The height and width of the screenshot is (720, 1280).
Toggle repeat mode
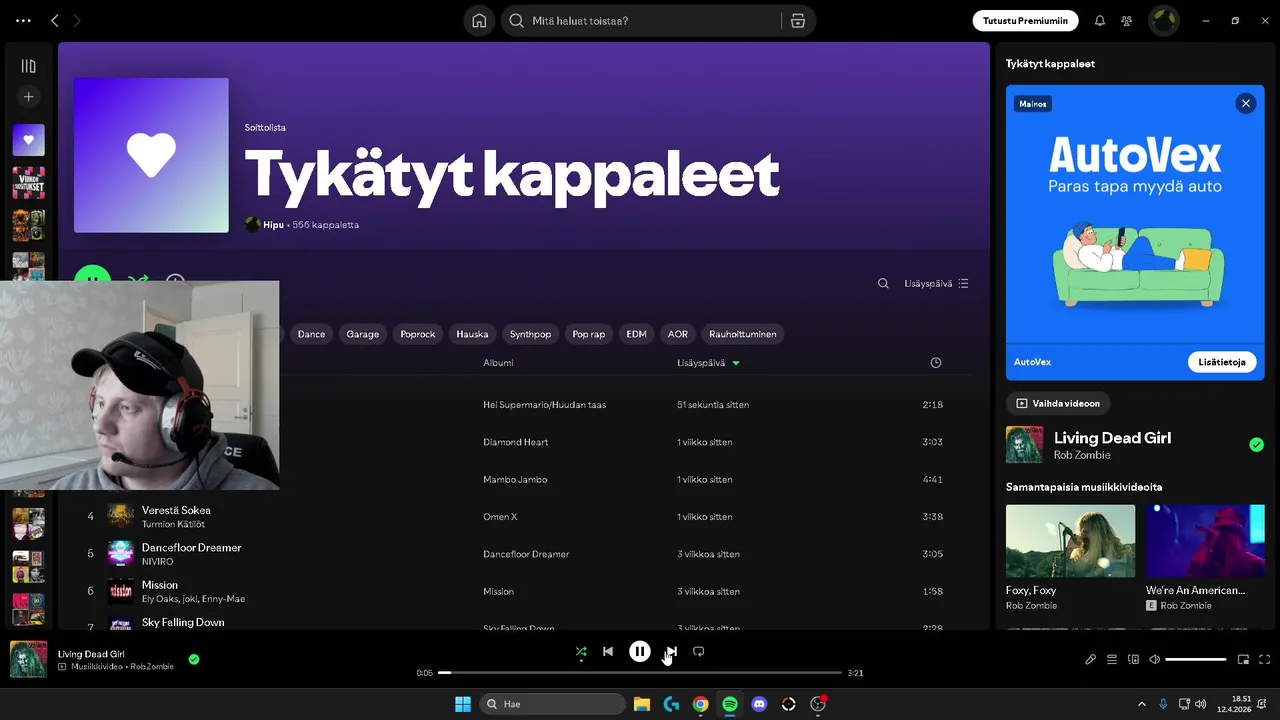tap(699, 652)
